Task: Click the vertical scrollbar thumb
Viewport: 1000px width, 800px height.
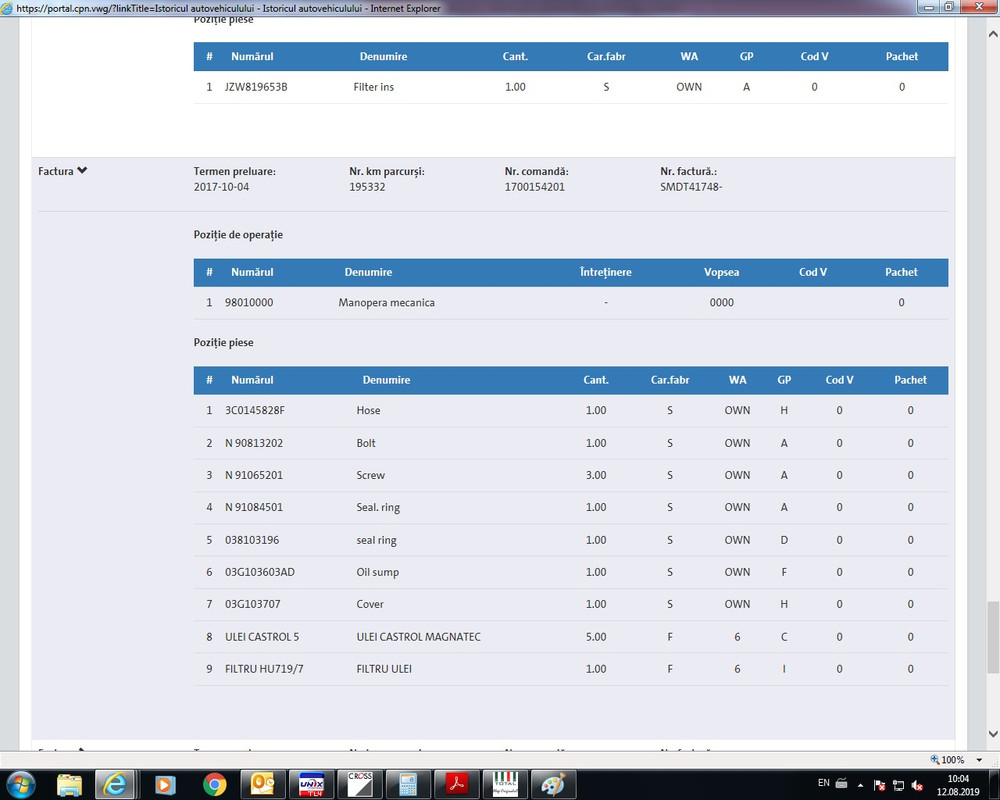Action: point(993,636)
